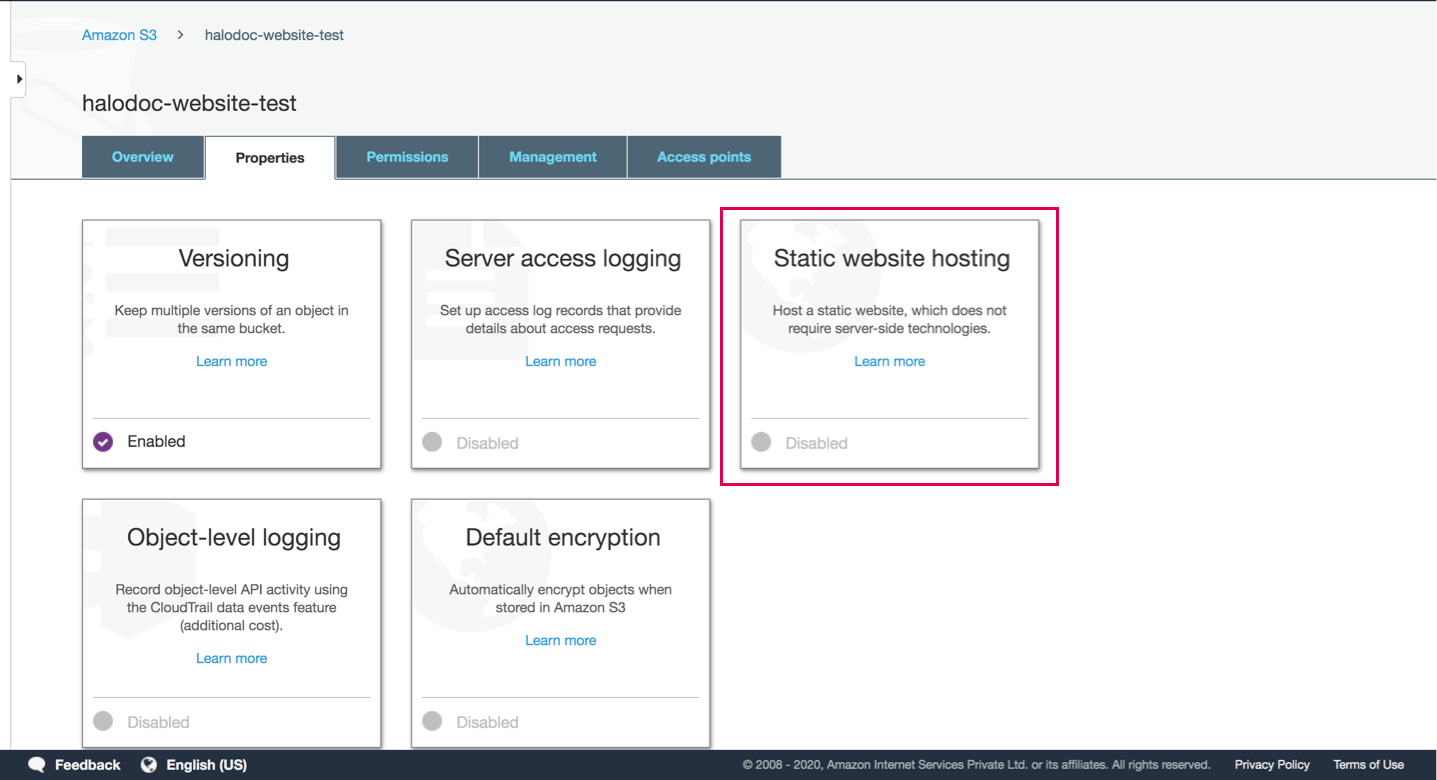Click the purple Enabled checkmark on Versioning

tap(103, 442)
